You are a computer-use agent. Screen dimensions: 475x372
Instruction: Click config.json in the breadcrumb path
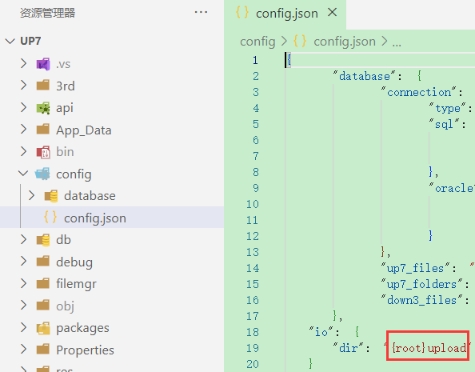point(344,42)
